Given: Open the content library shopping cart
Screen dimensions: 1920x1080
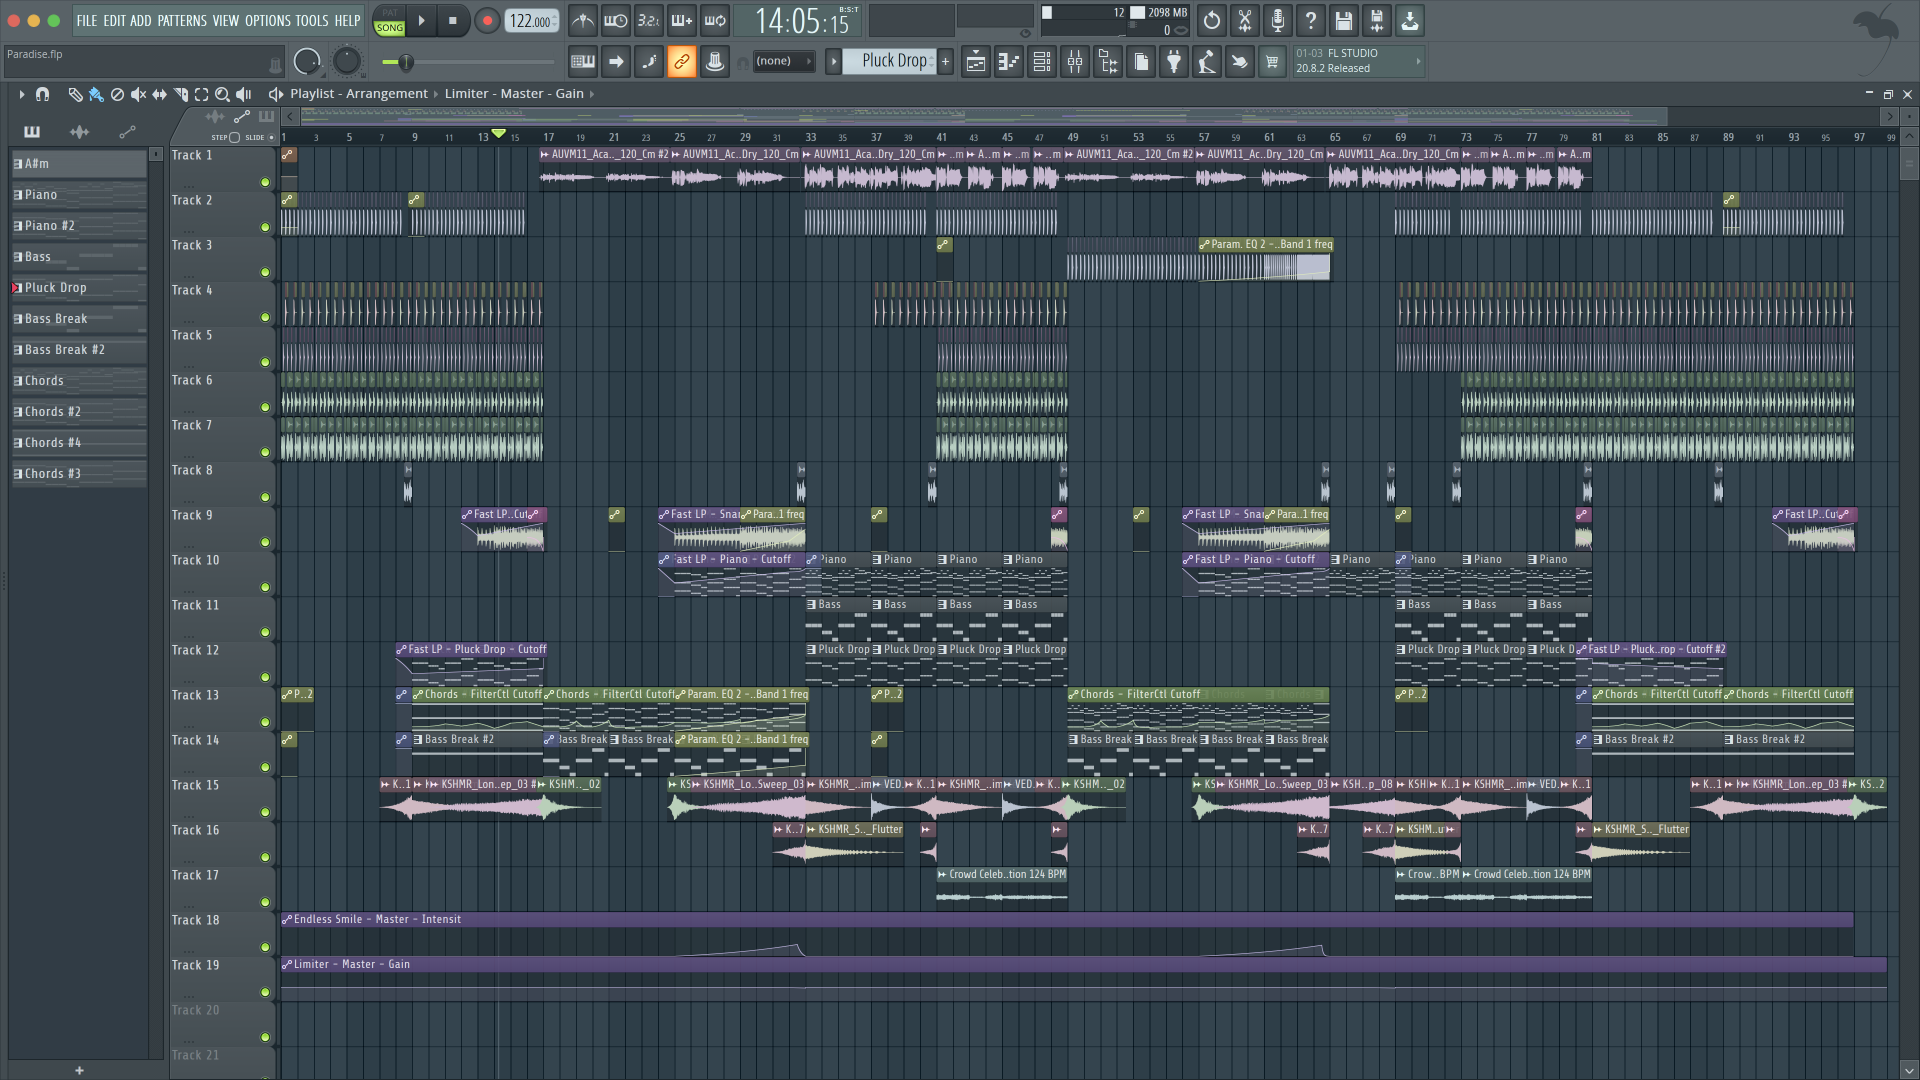Looking at the screenshot, I should (x=1272, y=62).
